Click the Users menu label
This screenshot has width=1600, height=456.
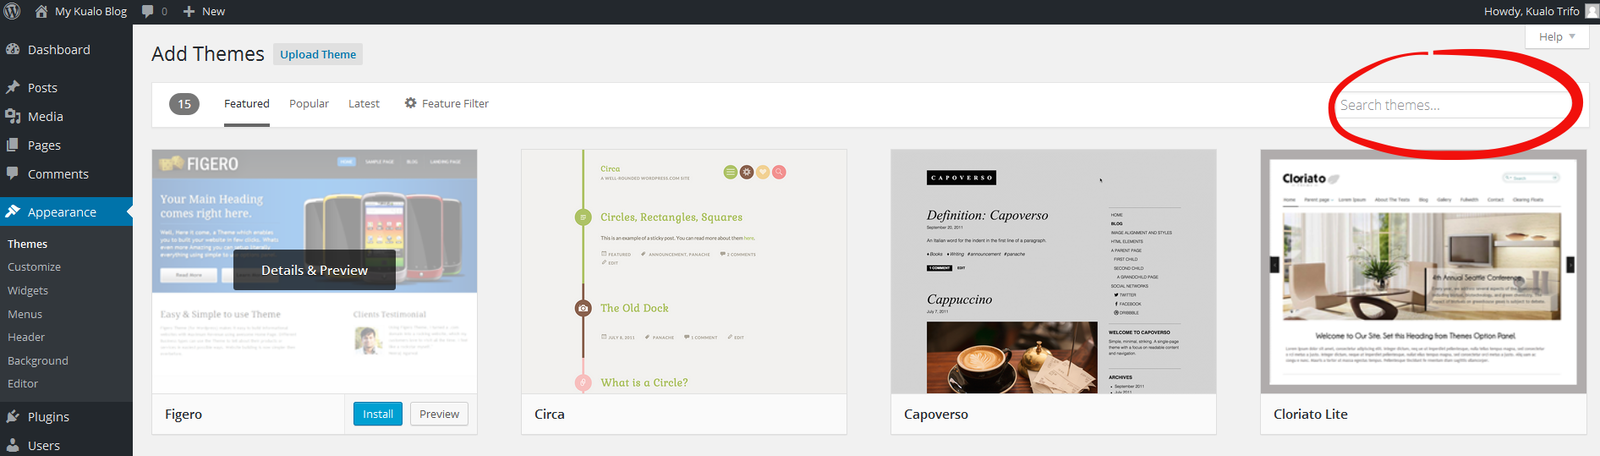pos(44,446)
